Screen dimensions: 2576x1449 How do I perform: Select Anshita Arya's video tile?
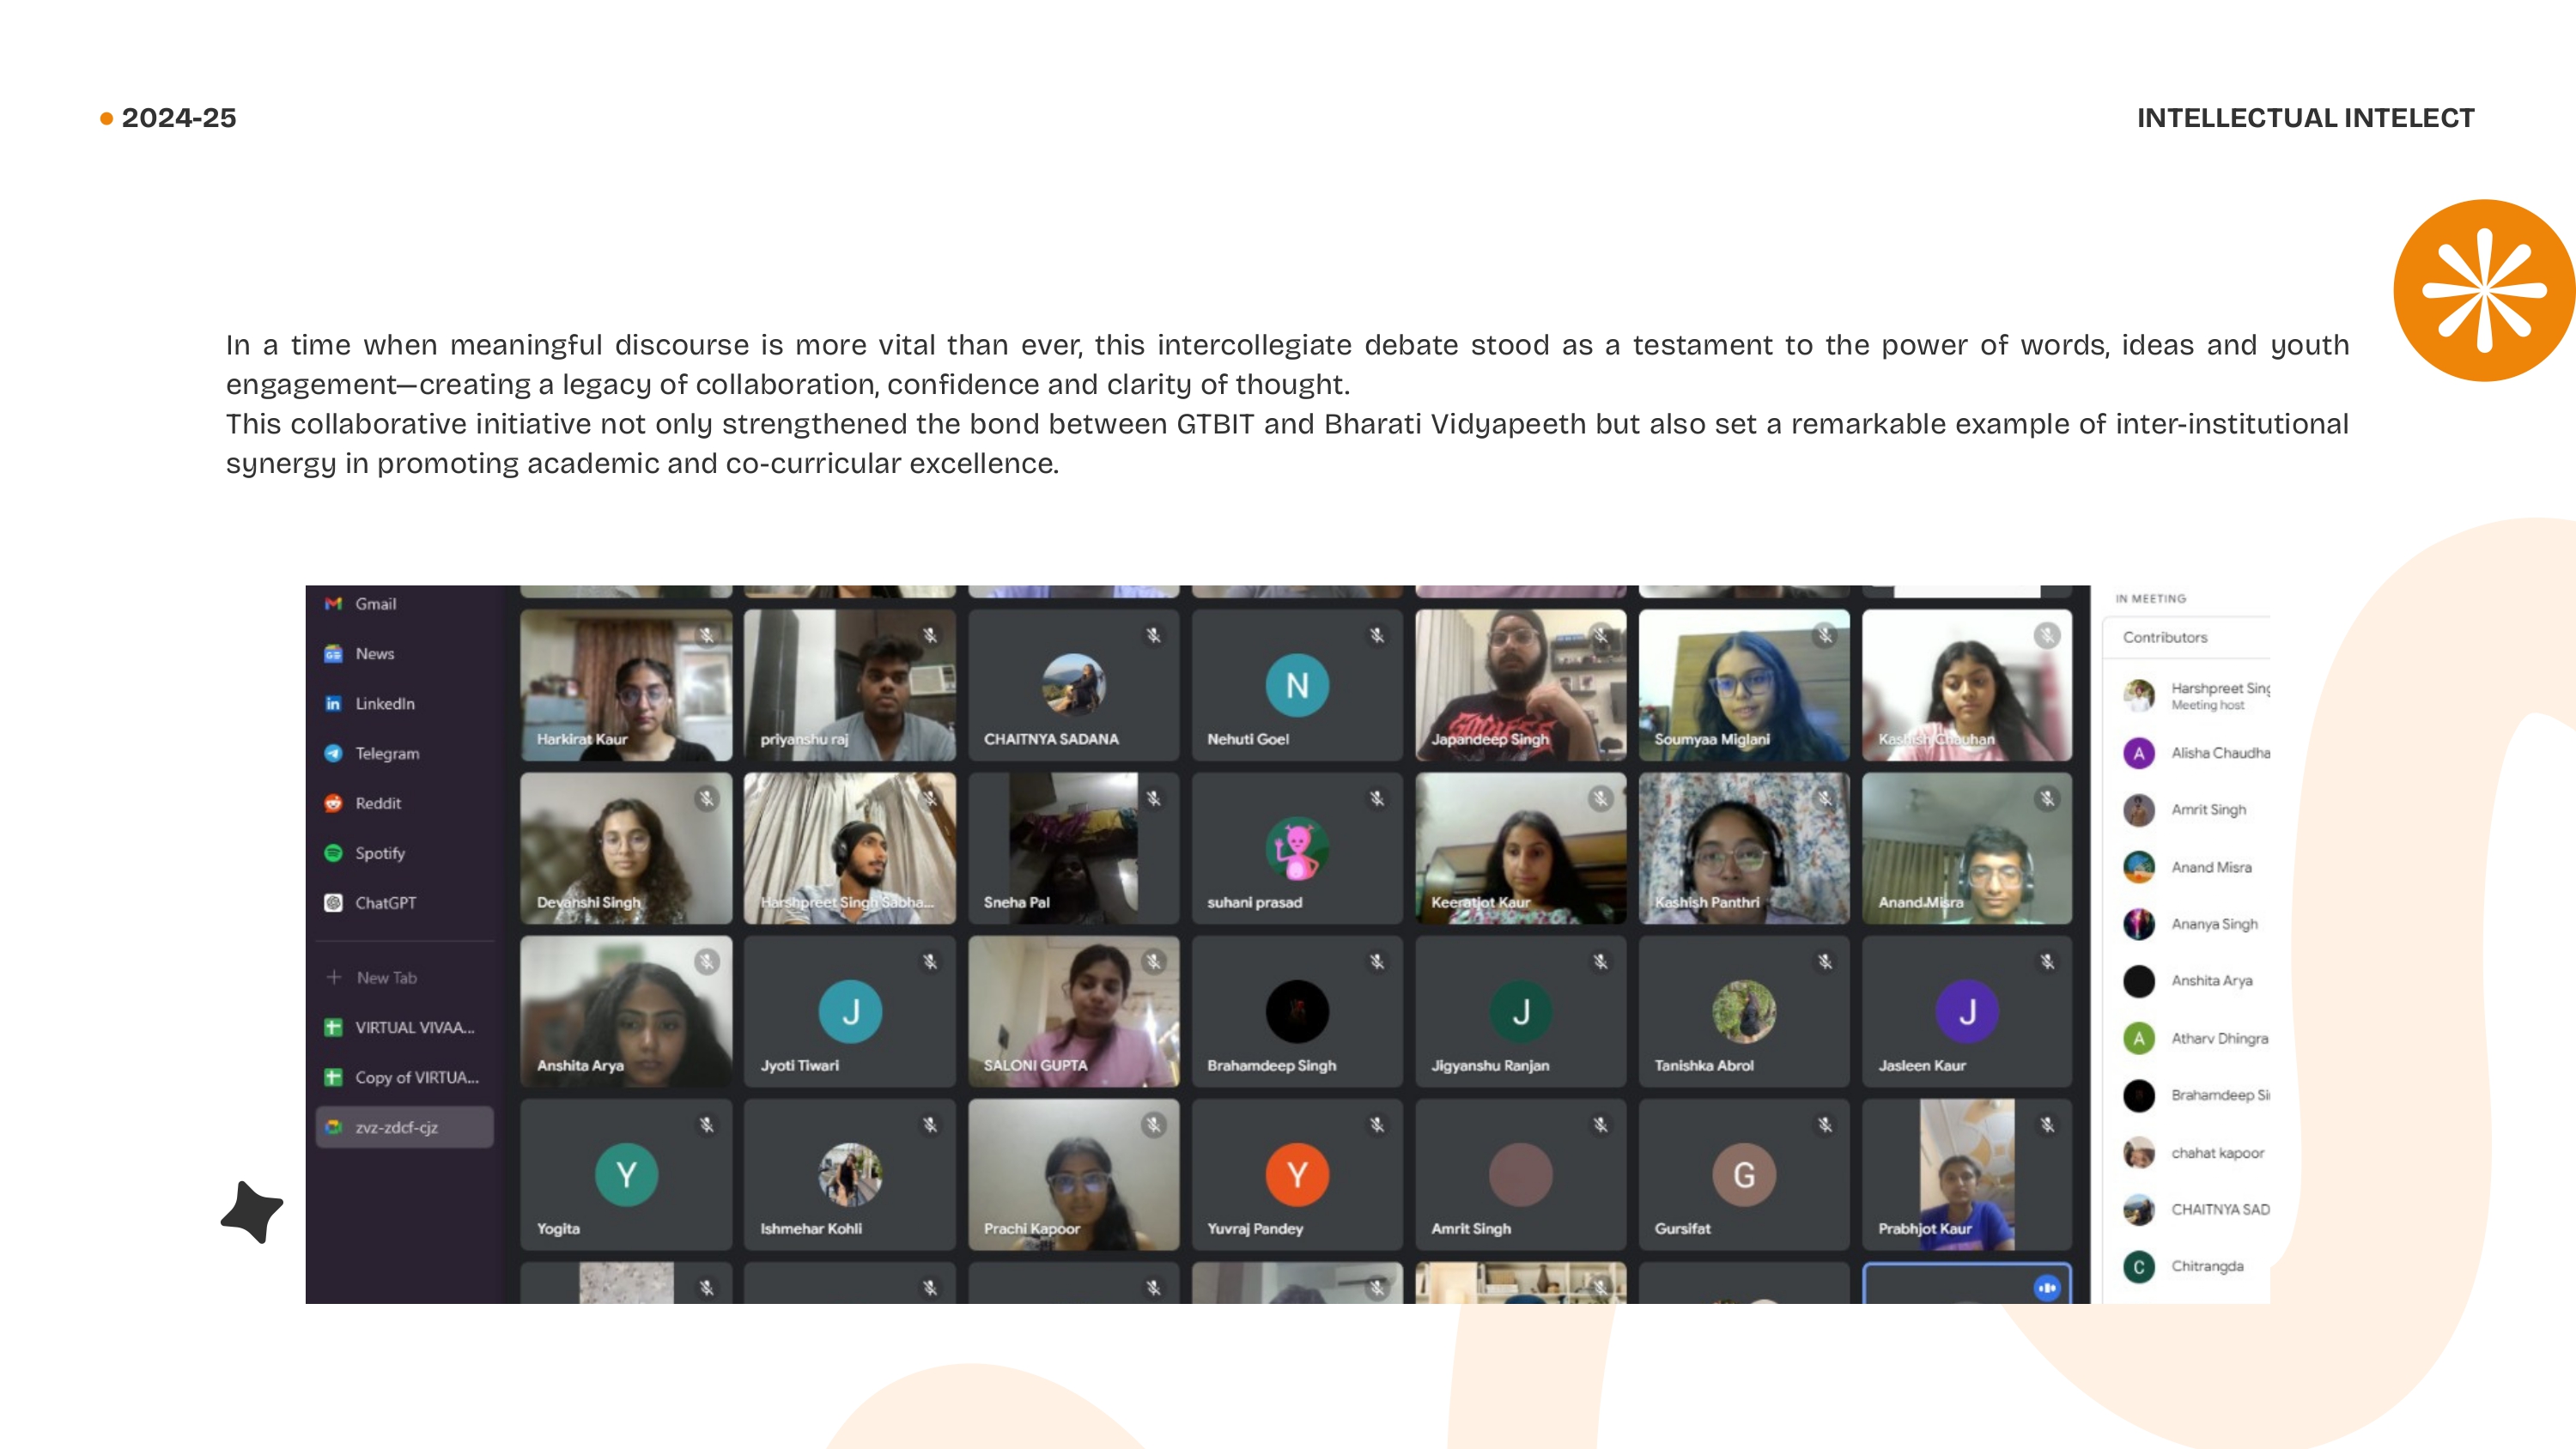(x=626, y=1011)
